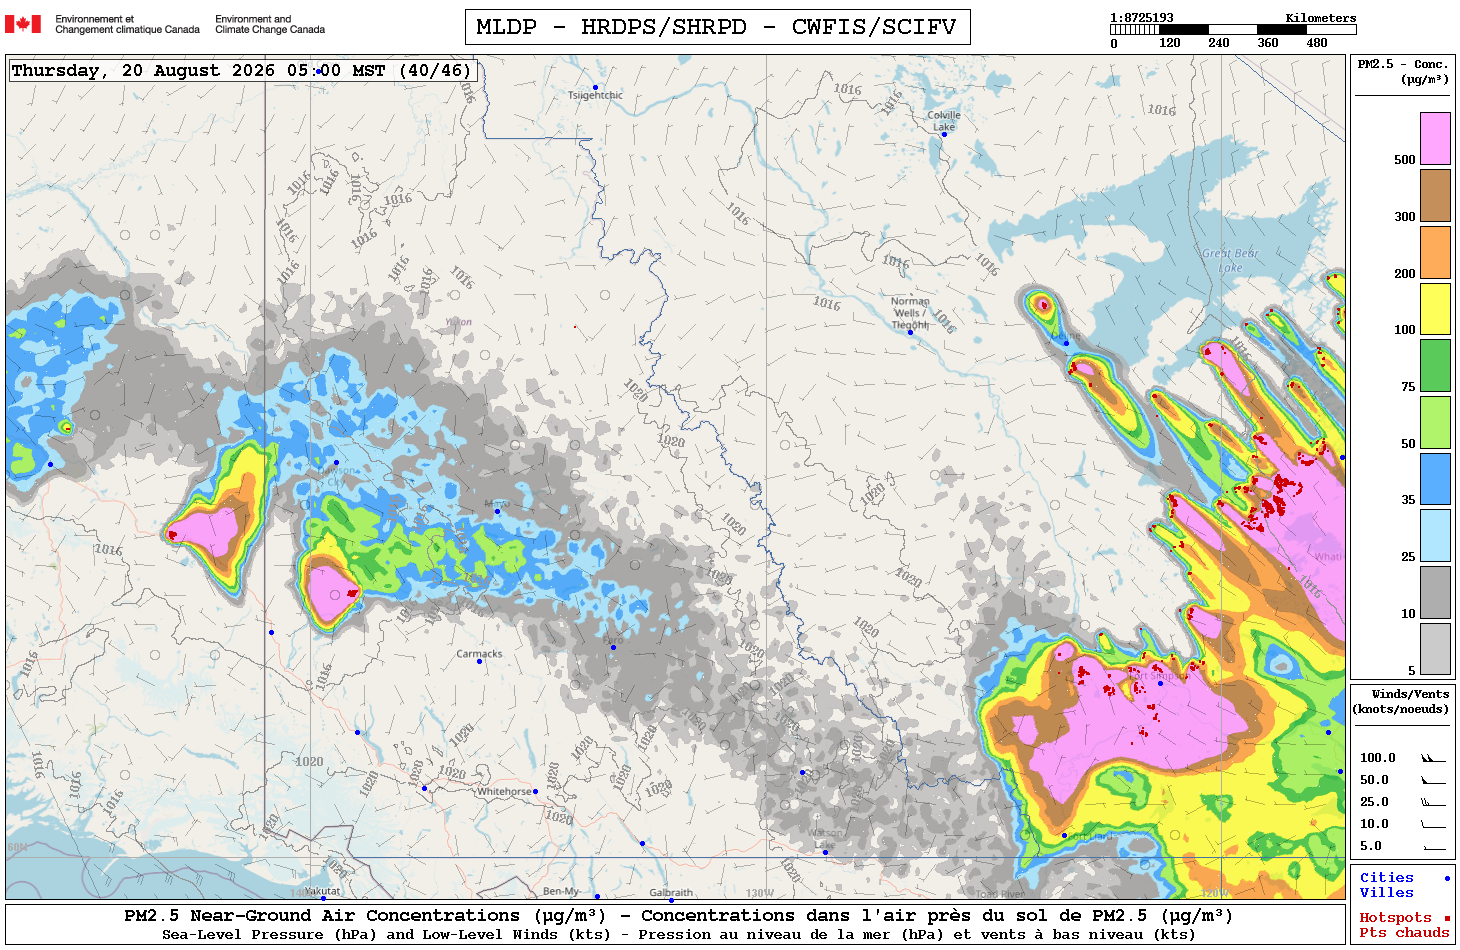Click the blue city dot at Colville Lake
This screenshot has width=1460, height=950.
pos(944,135)
